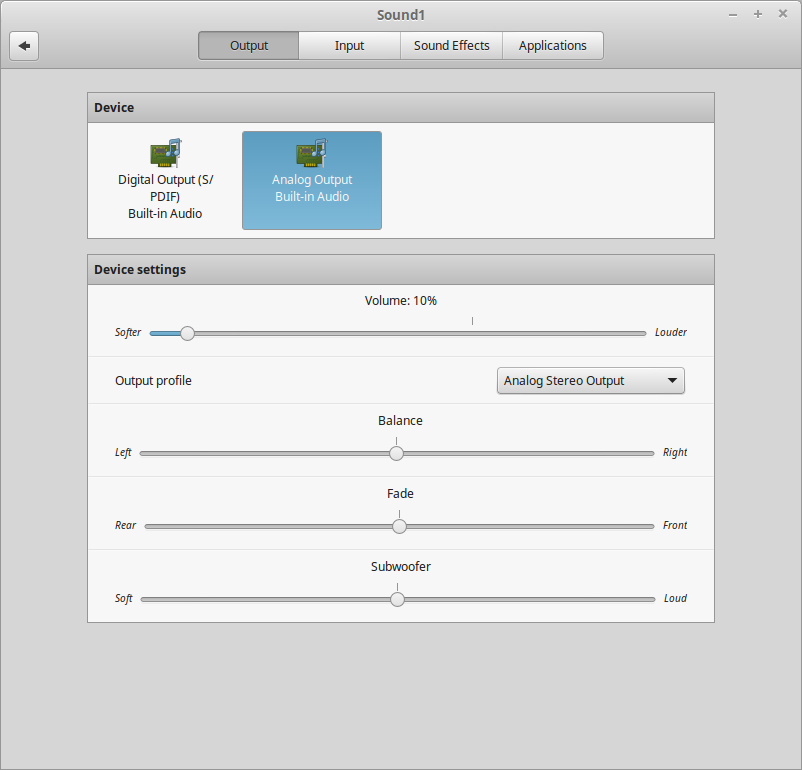The image size is (802, 770).
Task: Open the Output profile dropdown
Action: tap(591, 381)
